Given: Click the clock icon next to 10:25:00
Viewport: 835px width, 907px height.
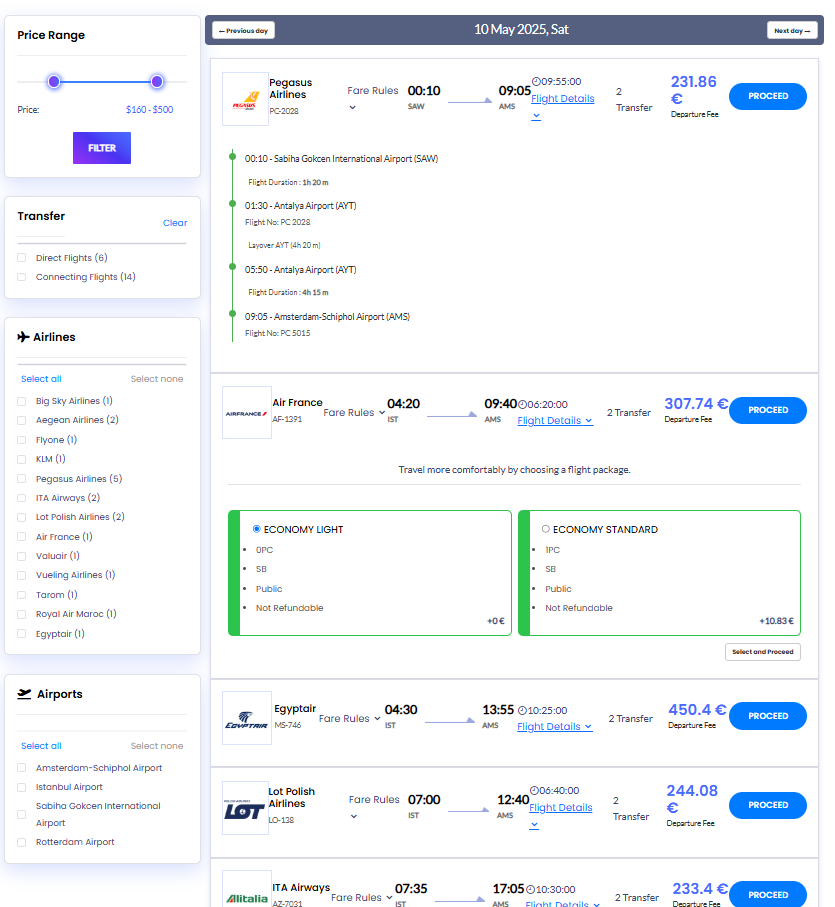Looking at the screenshot, I should (x=522, y=710).
